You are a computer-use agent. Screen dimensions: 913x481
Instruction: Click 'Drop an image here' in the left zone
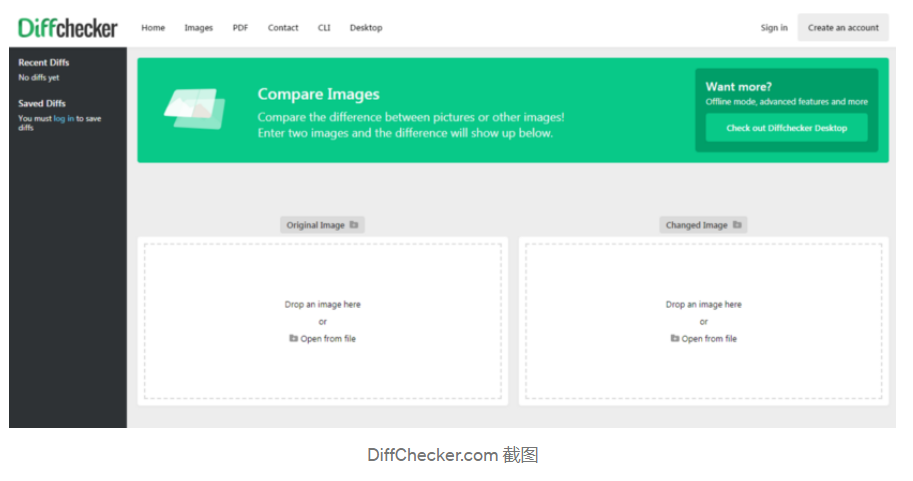[x=323, y=304]
